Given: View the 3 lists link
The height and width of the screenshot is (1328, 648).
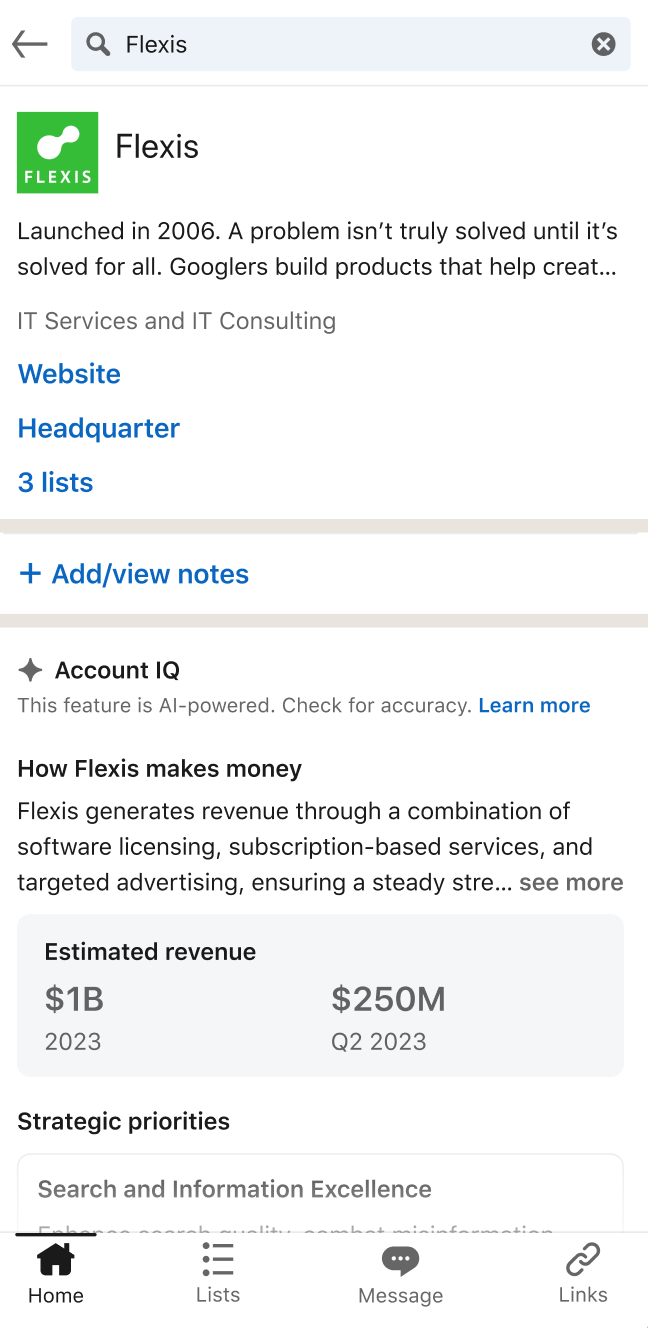Looking at the screenshot, I should click(55, 482).
